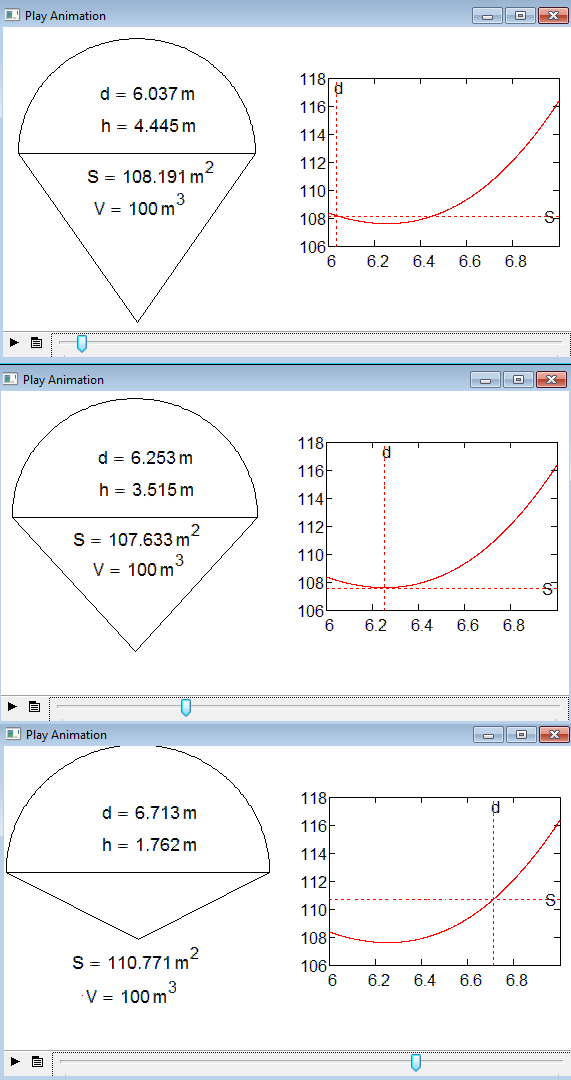This screenshot has width=571, height=1080.
Task: Click 'V = 100 m3' in the d = 6.253 m window
Action: coord(138,569)
